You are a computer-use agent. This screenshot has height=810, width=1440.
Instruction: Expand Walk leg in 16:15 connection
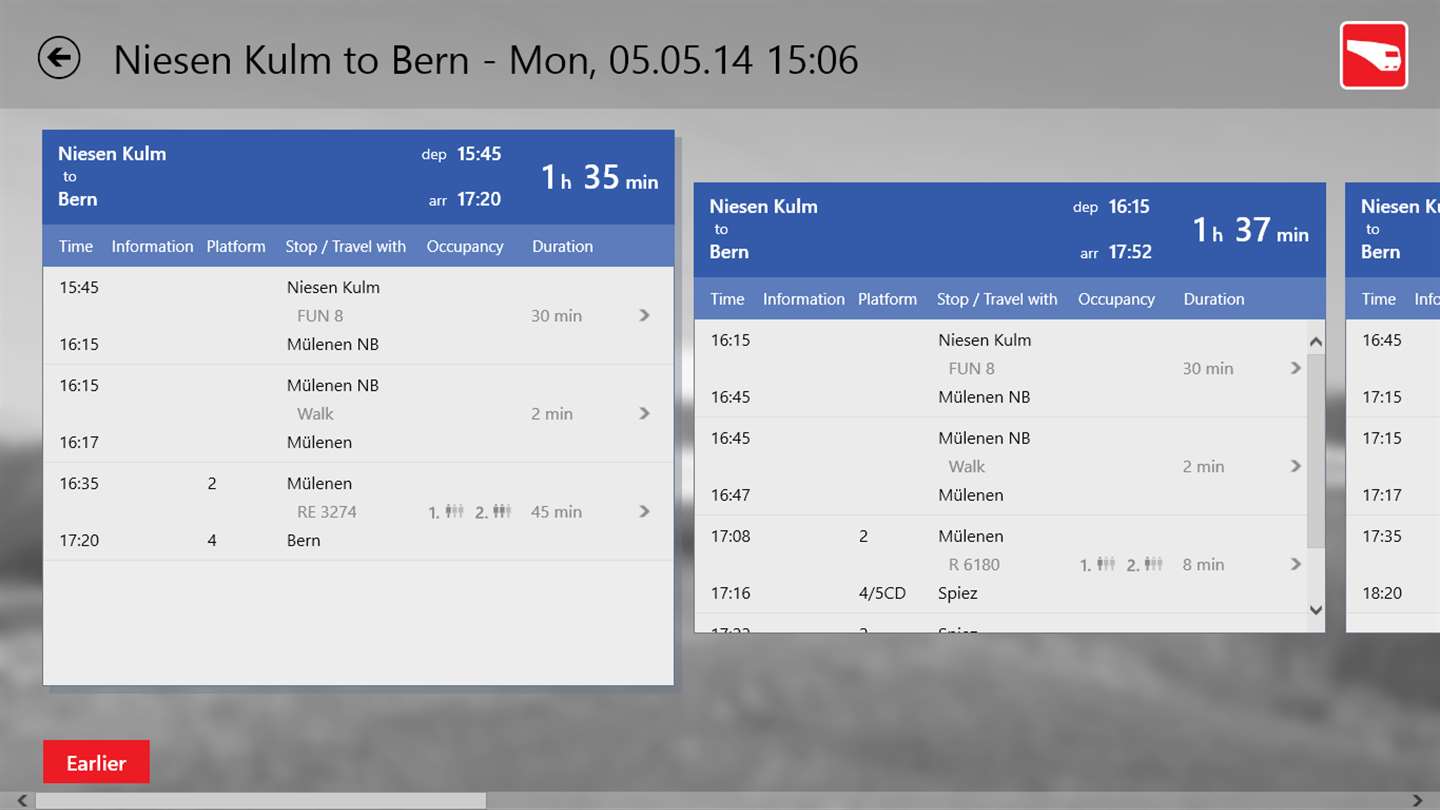[1295, 466]
